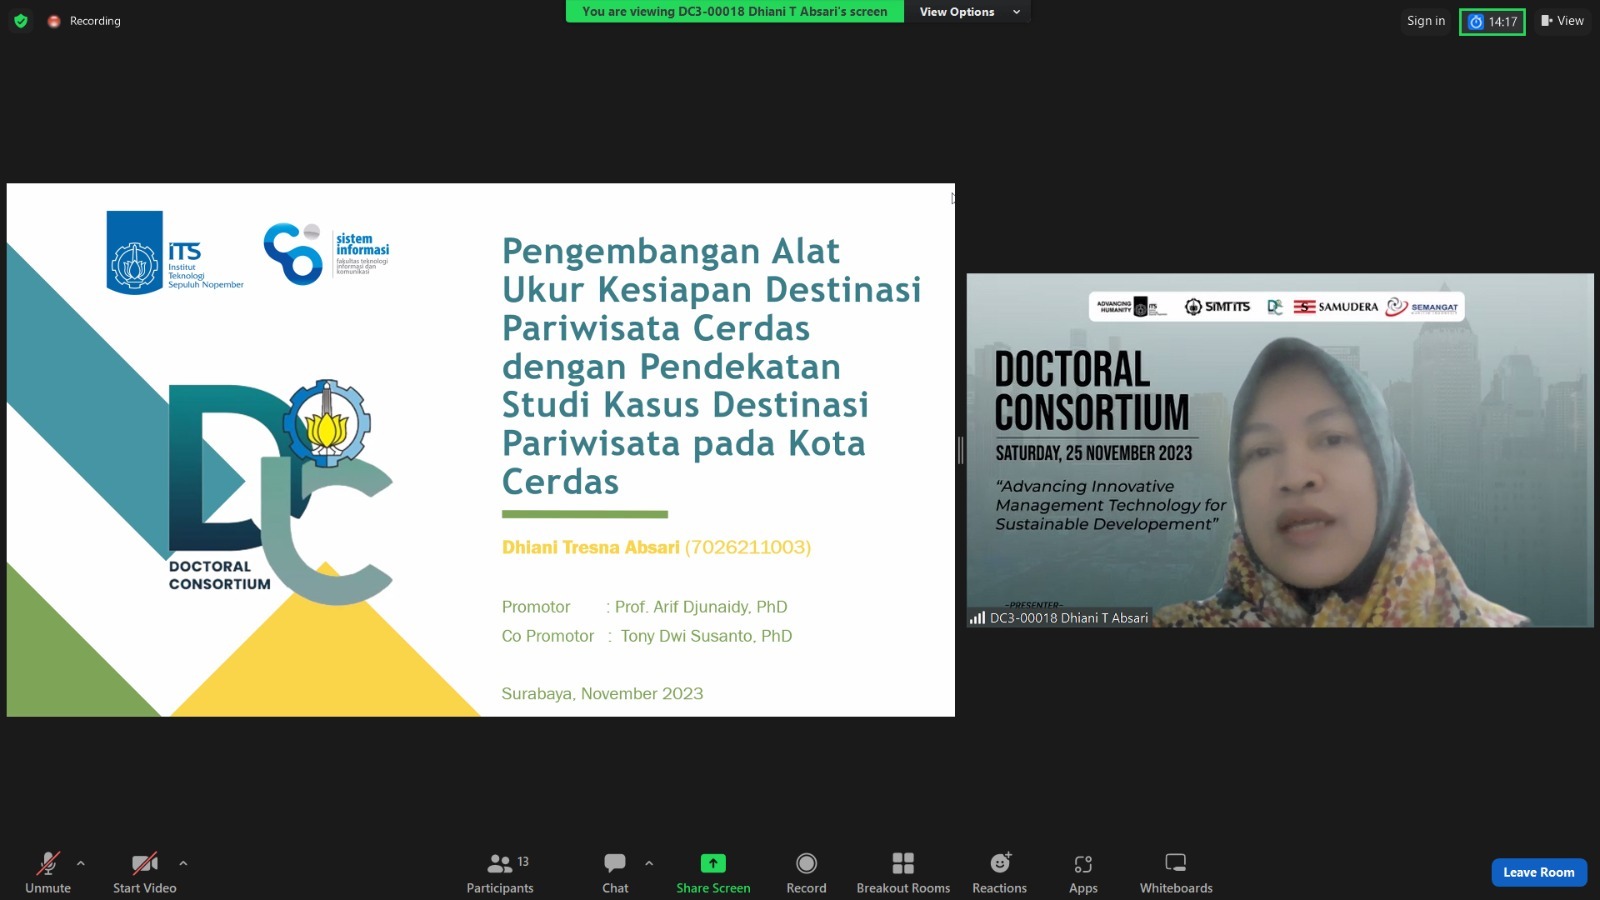Open the View layout menu

point(1563,20)
